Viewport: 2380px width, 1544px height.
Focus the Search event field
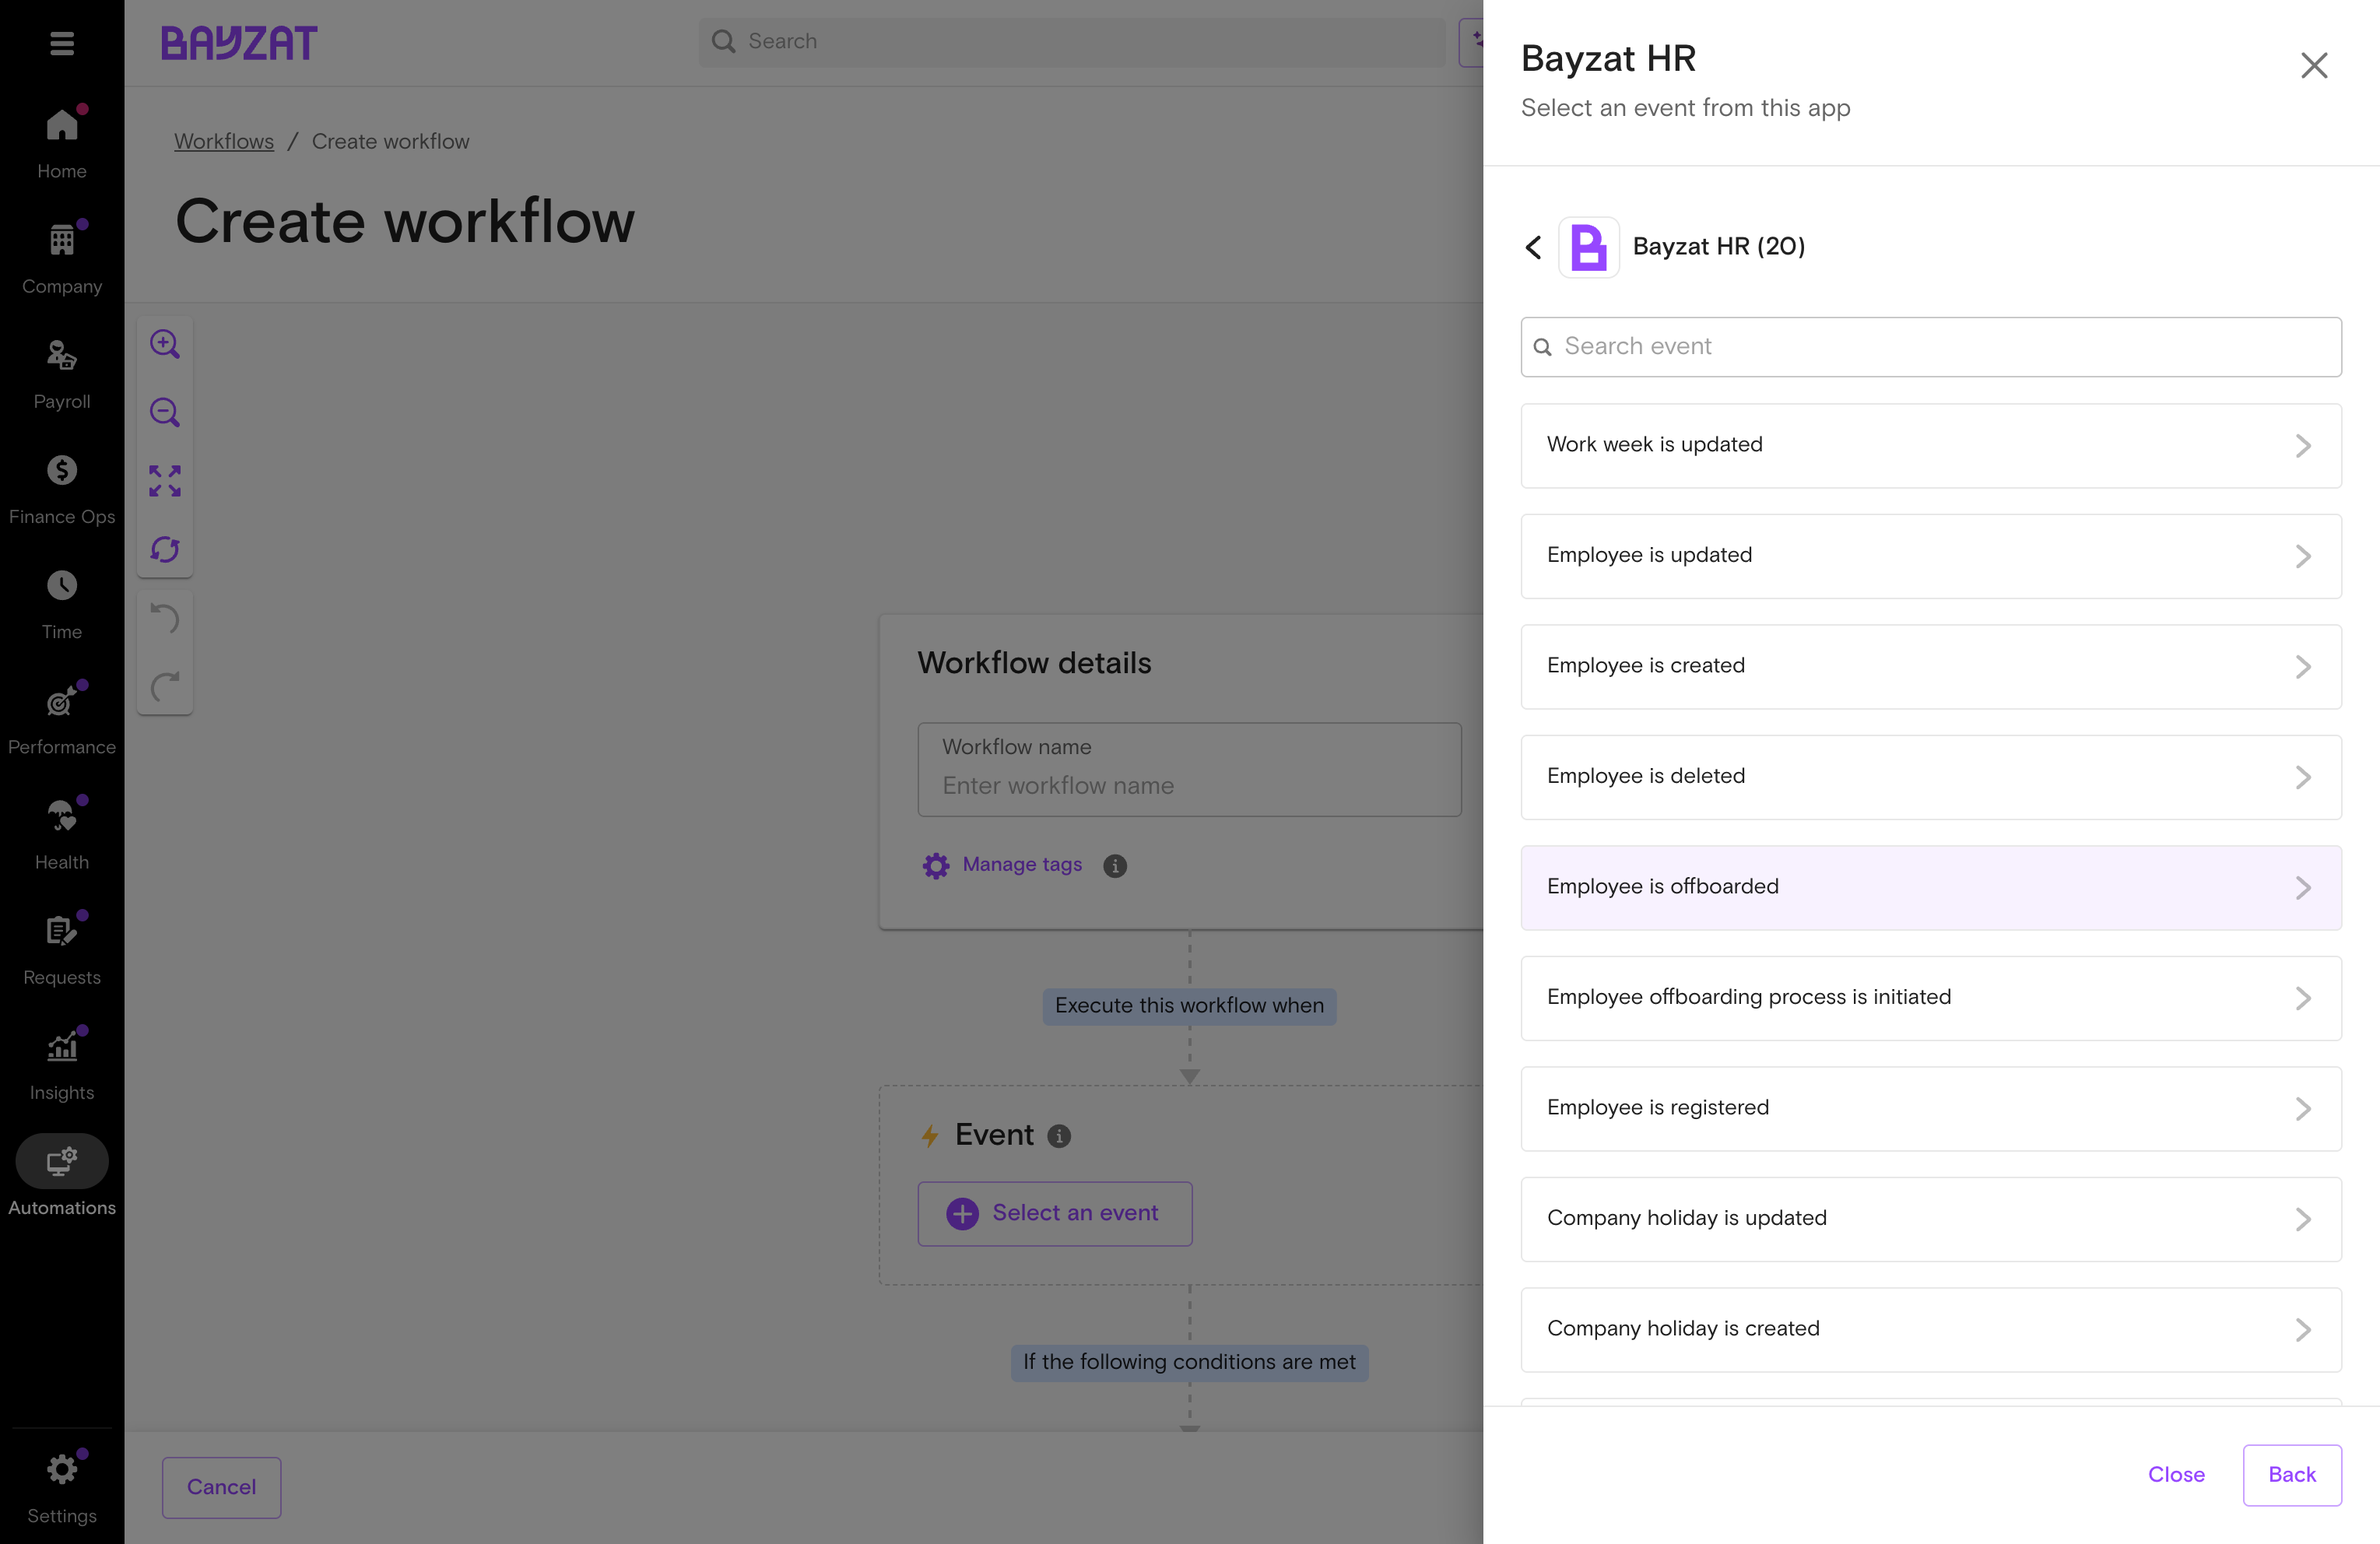click(x=1931, y=347)
